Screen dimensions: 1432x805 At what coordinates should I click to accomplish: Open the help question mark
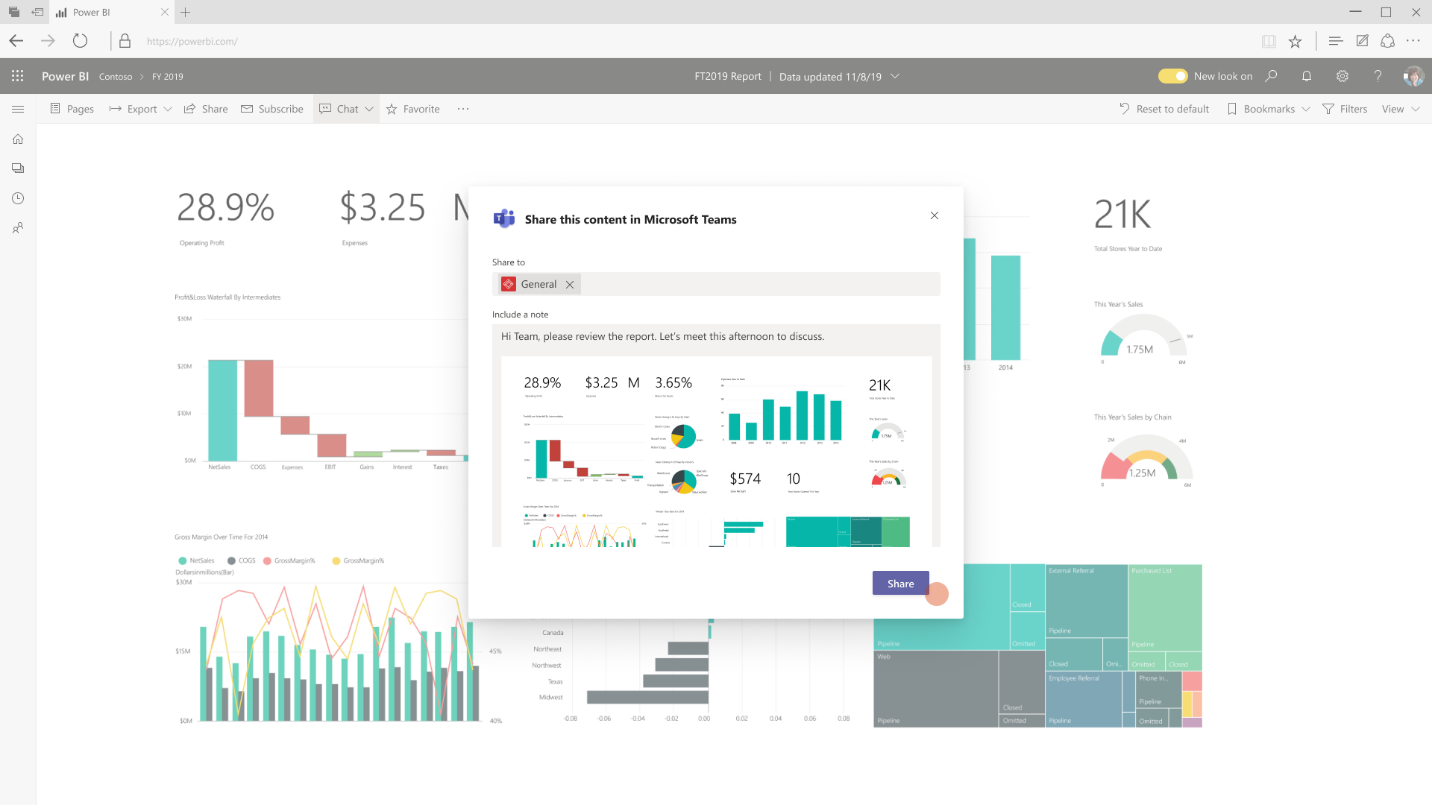tap(1378, 76)
